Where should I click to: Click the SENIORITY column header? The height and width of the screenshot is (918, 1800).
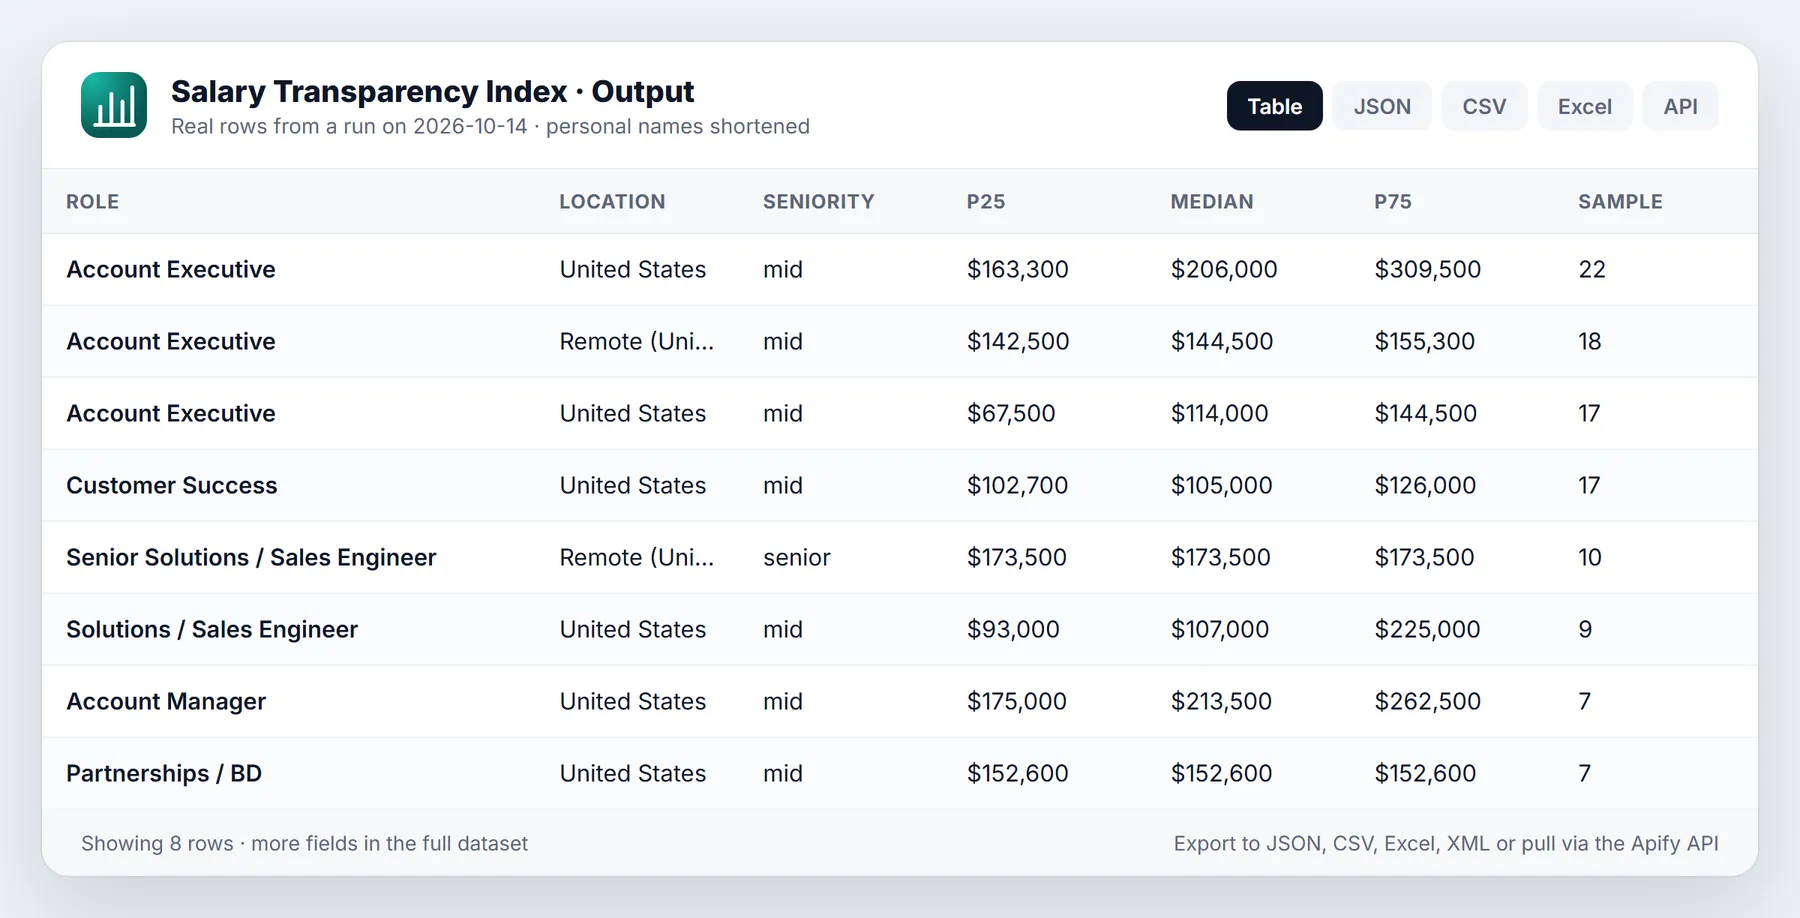[x=819, y=202]
